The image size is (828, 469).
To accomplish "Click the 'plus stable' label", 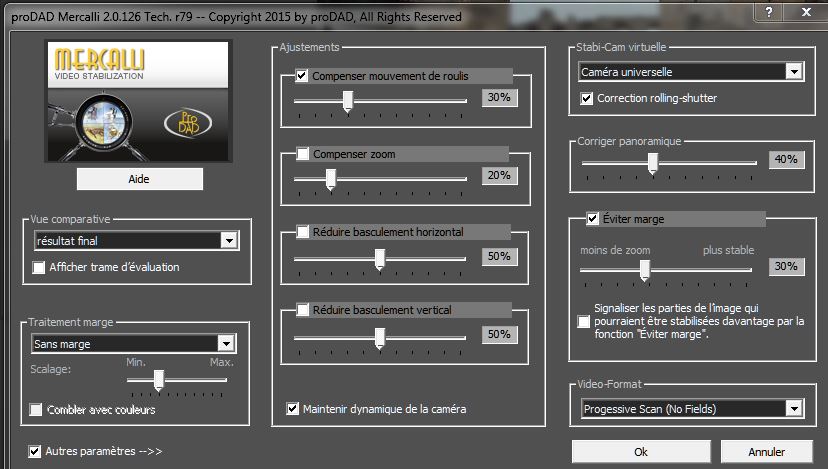I will (728, 250).
